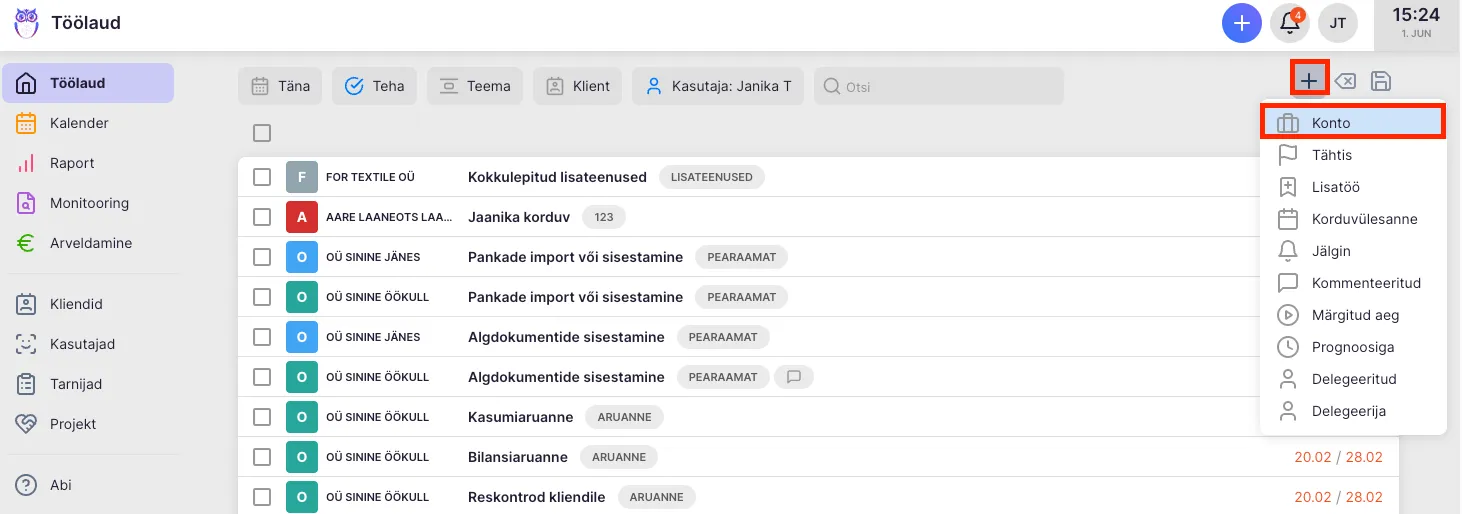Click the blue plus add button
1462x514 pixels.
(1241, 23)
